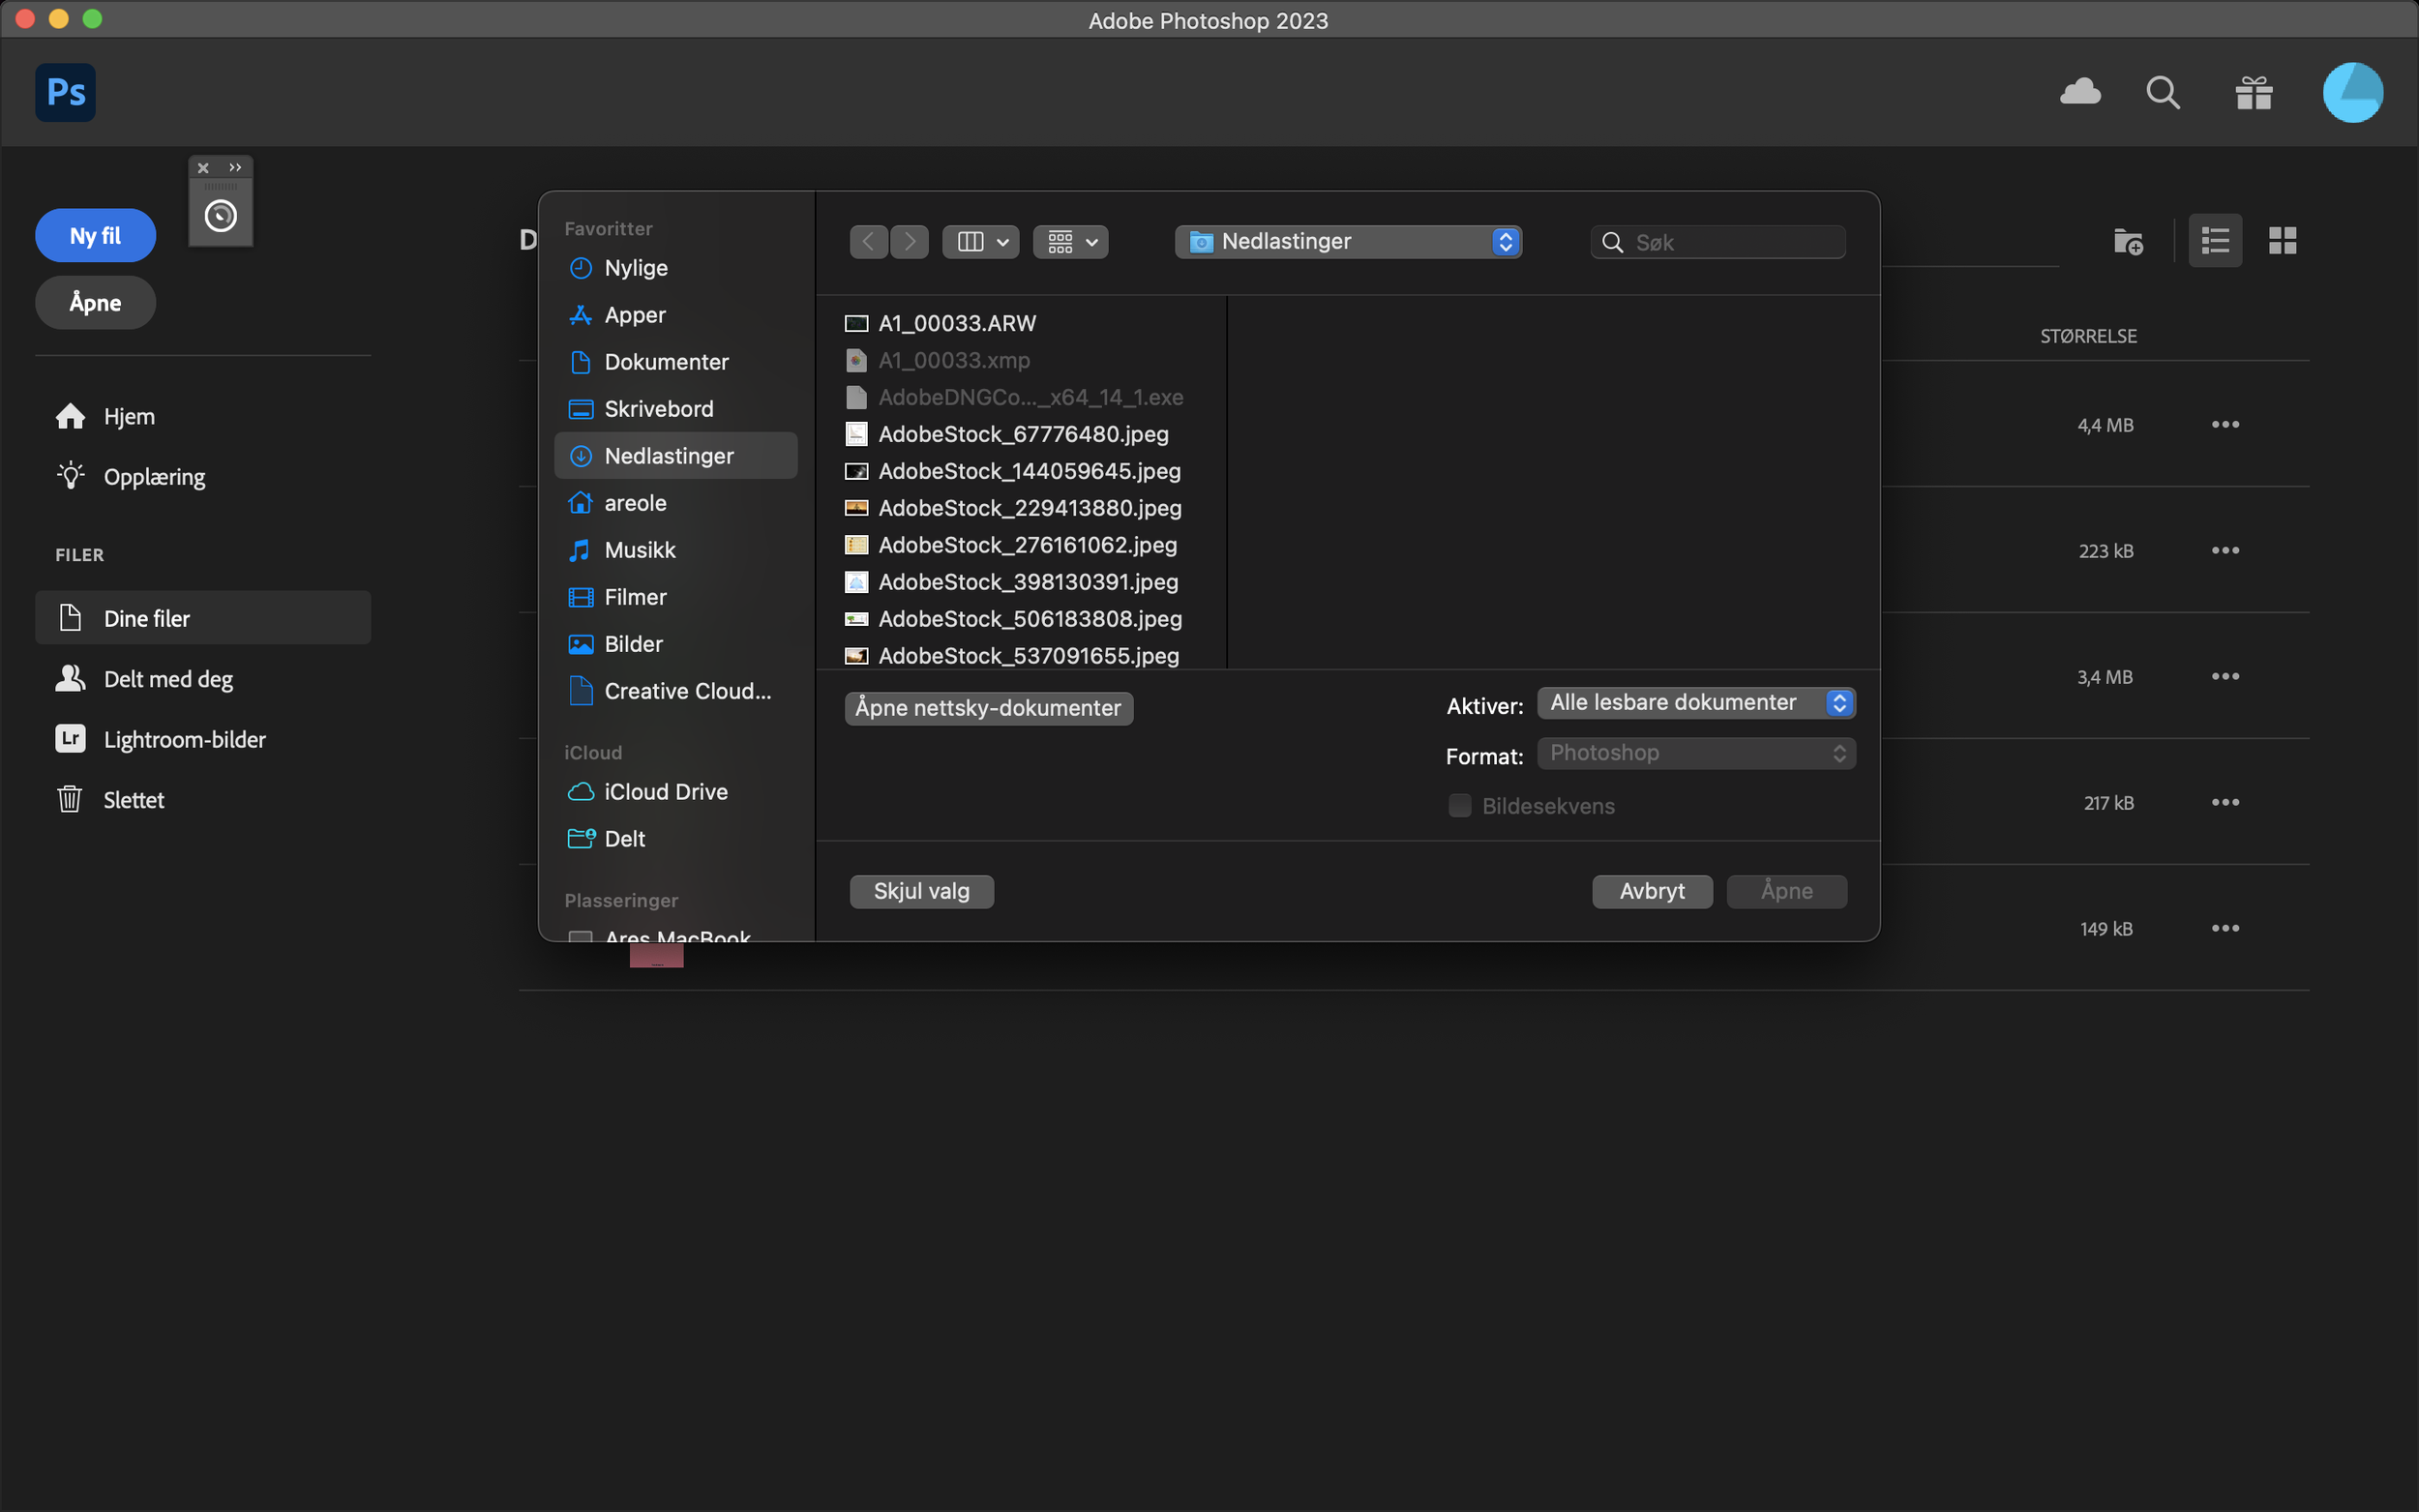Select Skrivebord in dialog favorites
Viewport: 2419px width, 1512px height.
(675, 409)
